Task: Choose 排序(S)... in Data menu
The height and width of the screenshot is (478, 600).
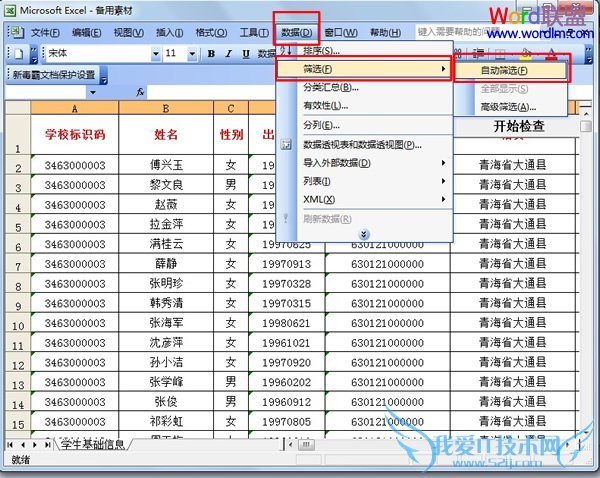Action: pos(364,50)
